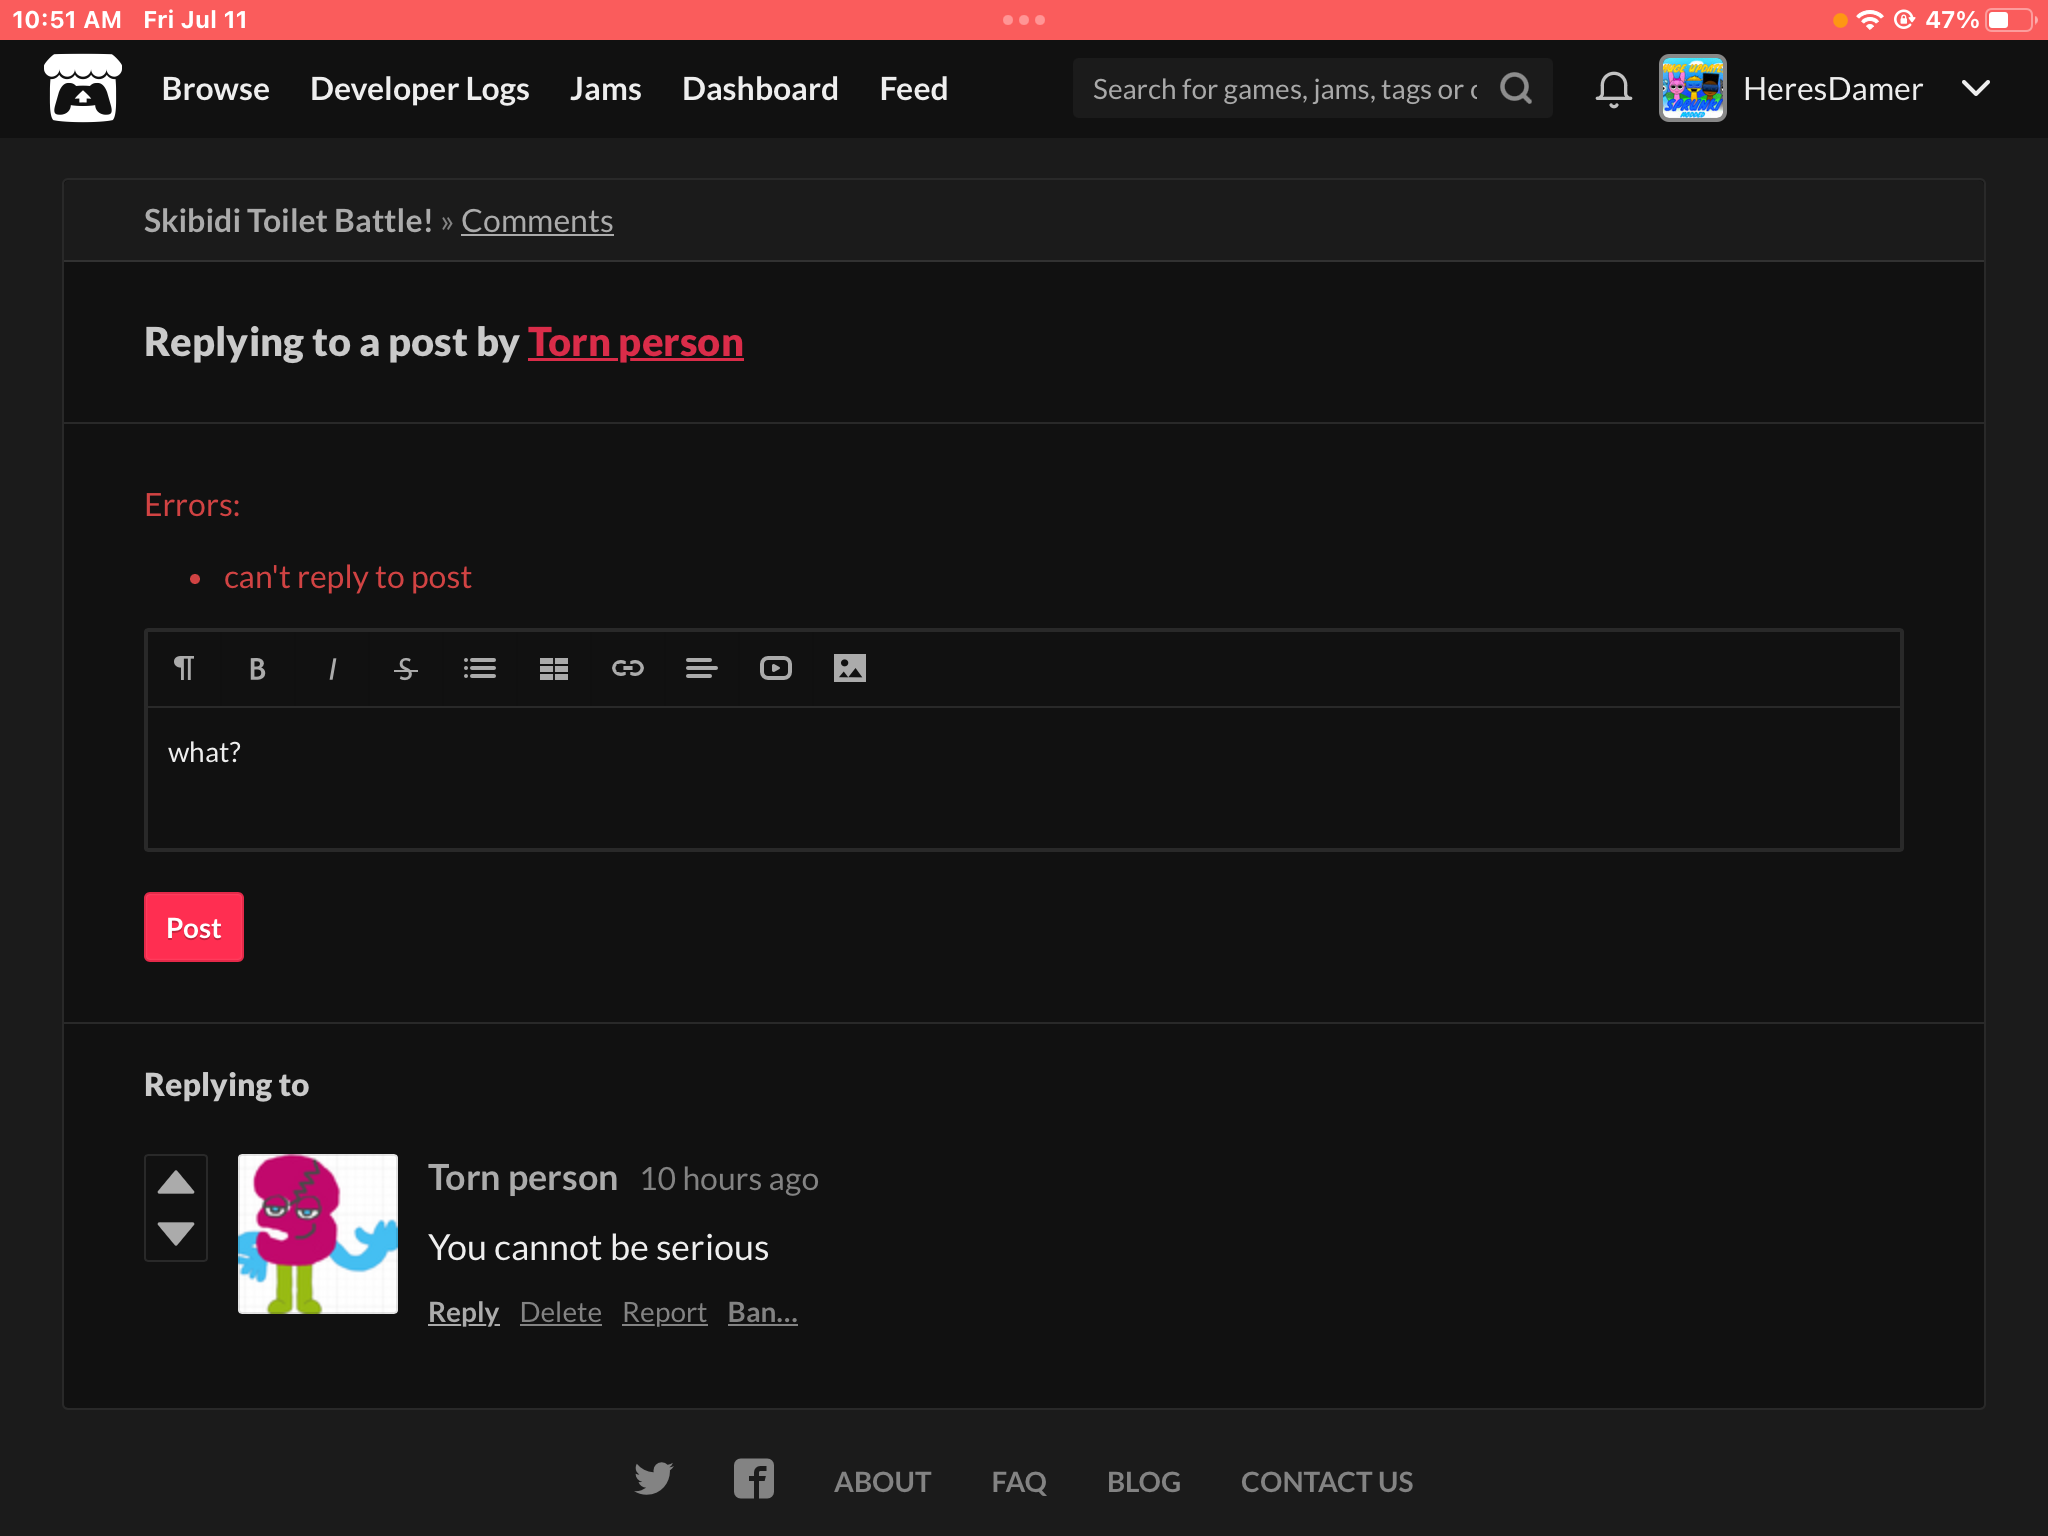This screenshot has height=1536, width=2048.
Task: Click Reply under Torn person's comment
Action: point(463,1311)
